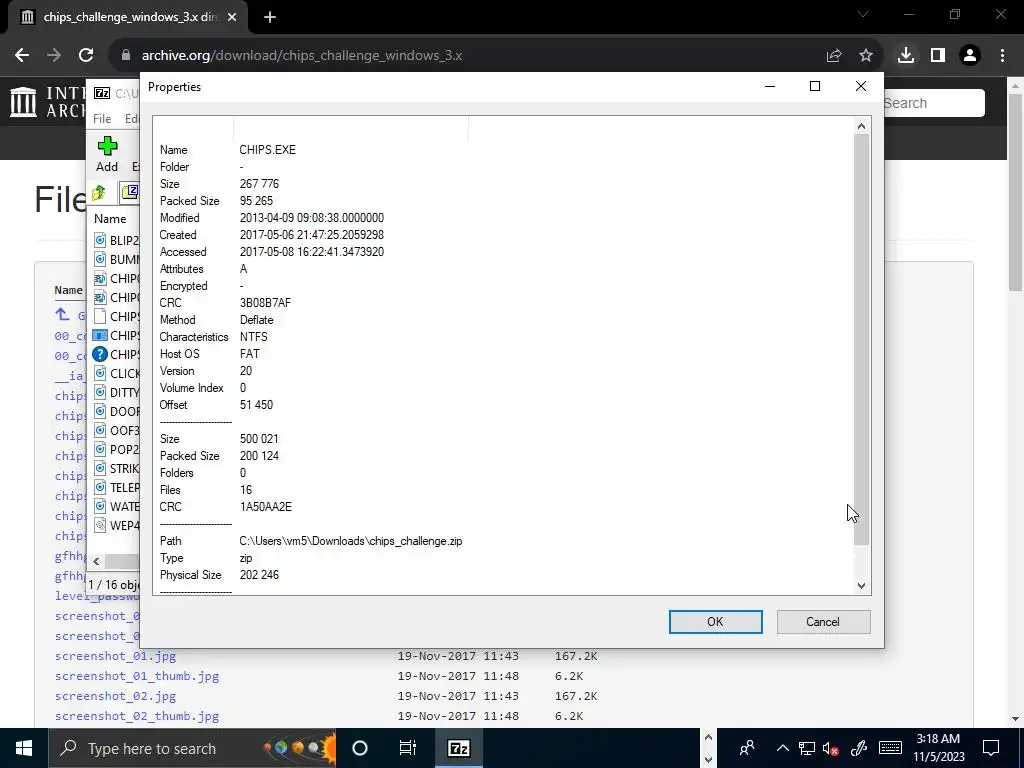The image size is (1024, 768).
Task: Select the WEP4 file icon in 7-Zip
Action: [x=100, y=525]
